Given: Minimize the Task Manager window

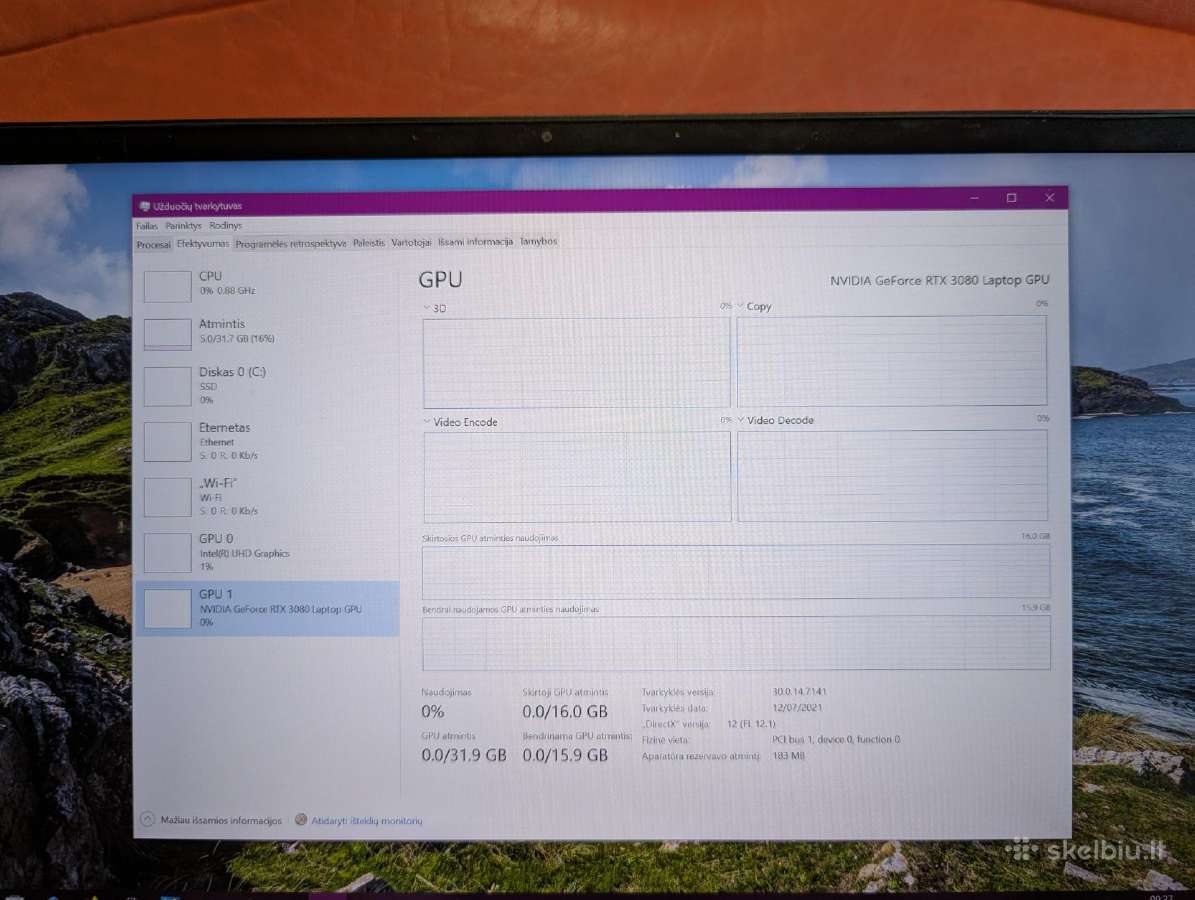Looking at the screenshot, I should pos(974,198).
